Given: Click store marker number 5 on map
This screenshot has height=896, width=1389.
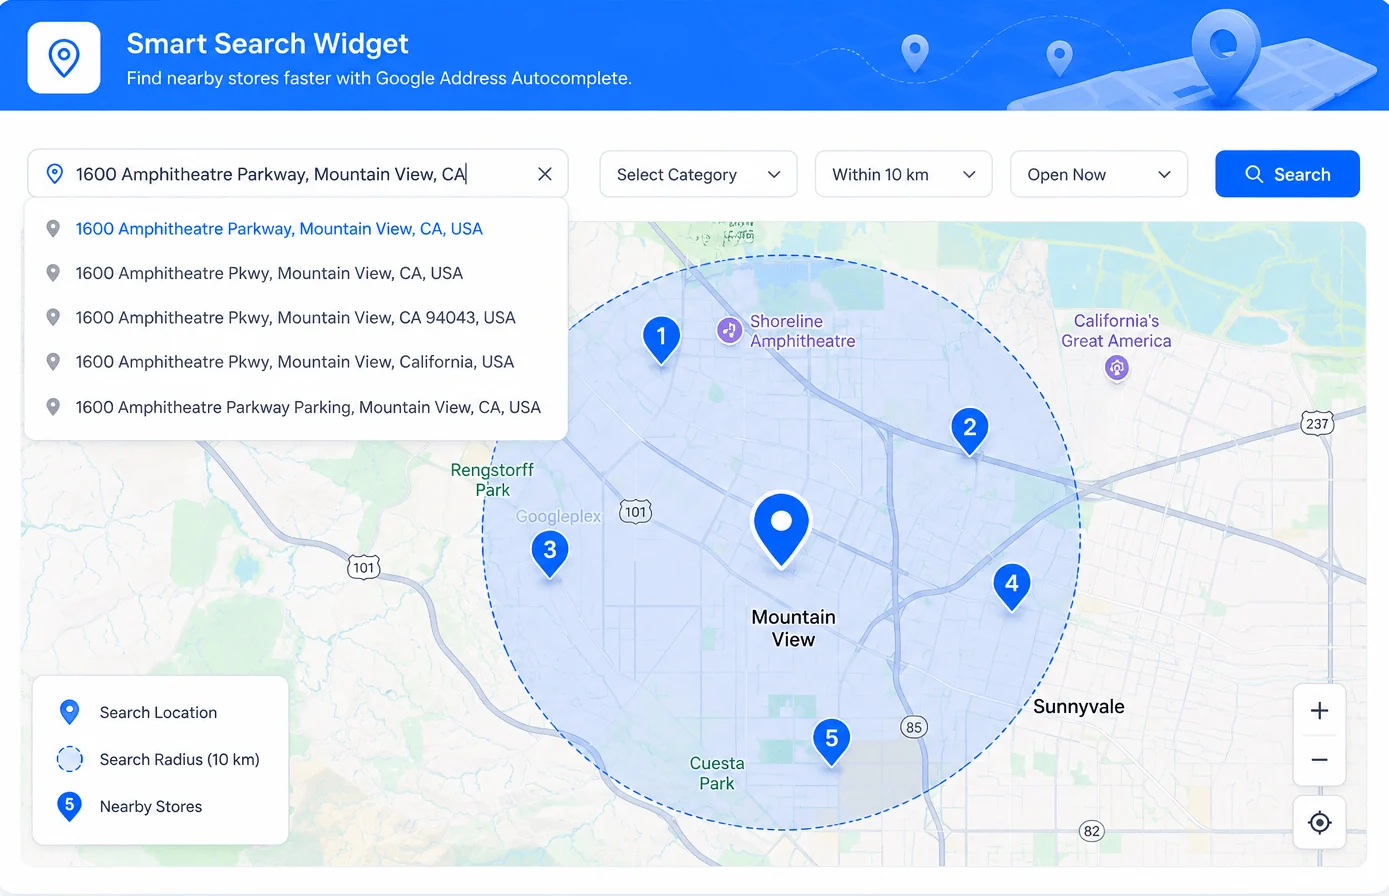Looking at the screenshot, I should 831,742.
